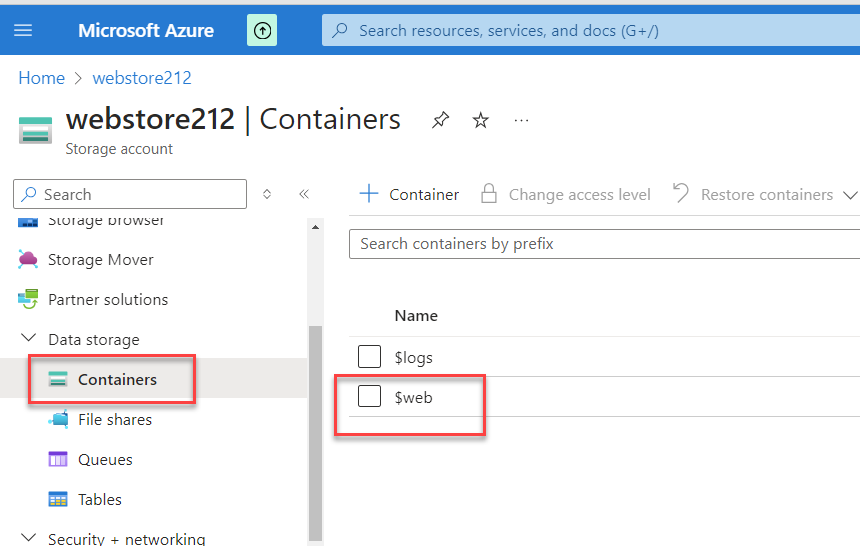
Task: Expand the Security + networking section
Action: coord(28,538)
